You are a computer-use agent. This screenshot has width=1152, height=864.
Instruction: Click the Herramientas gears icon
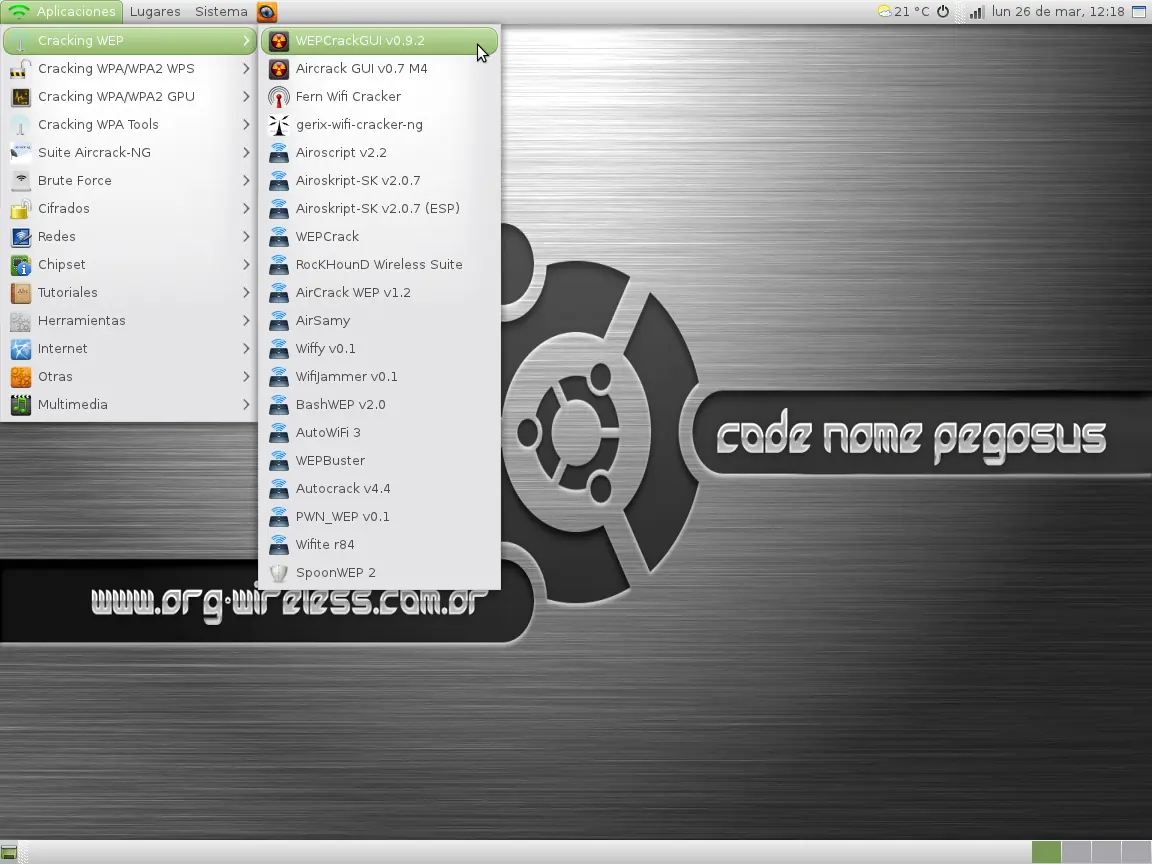(x=21, y=320)
